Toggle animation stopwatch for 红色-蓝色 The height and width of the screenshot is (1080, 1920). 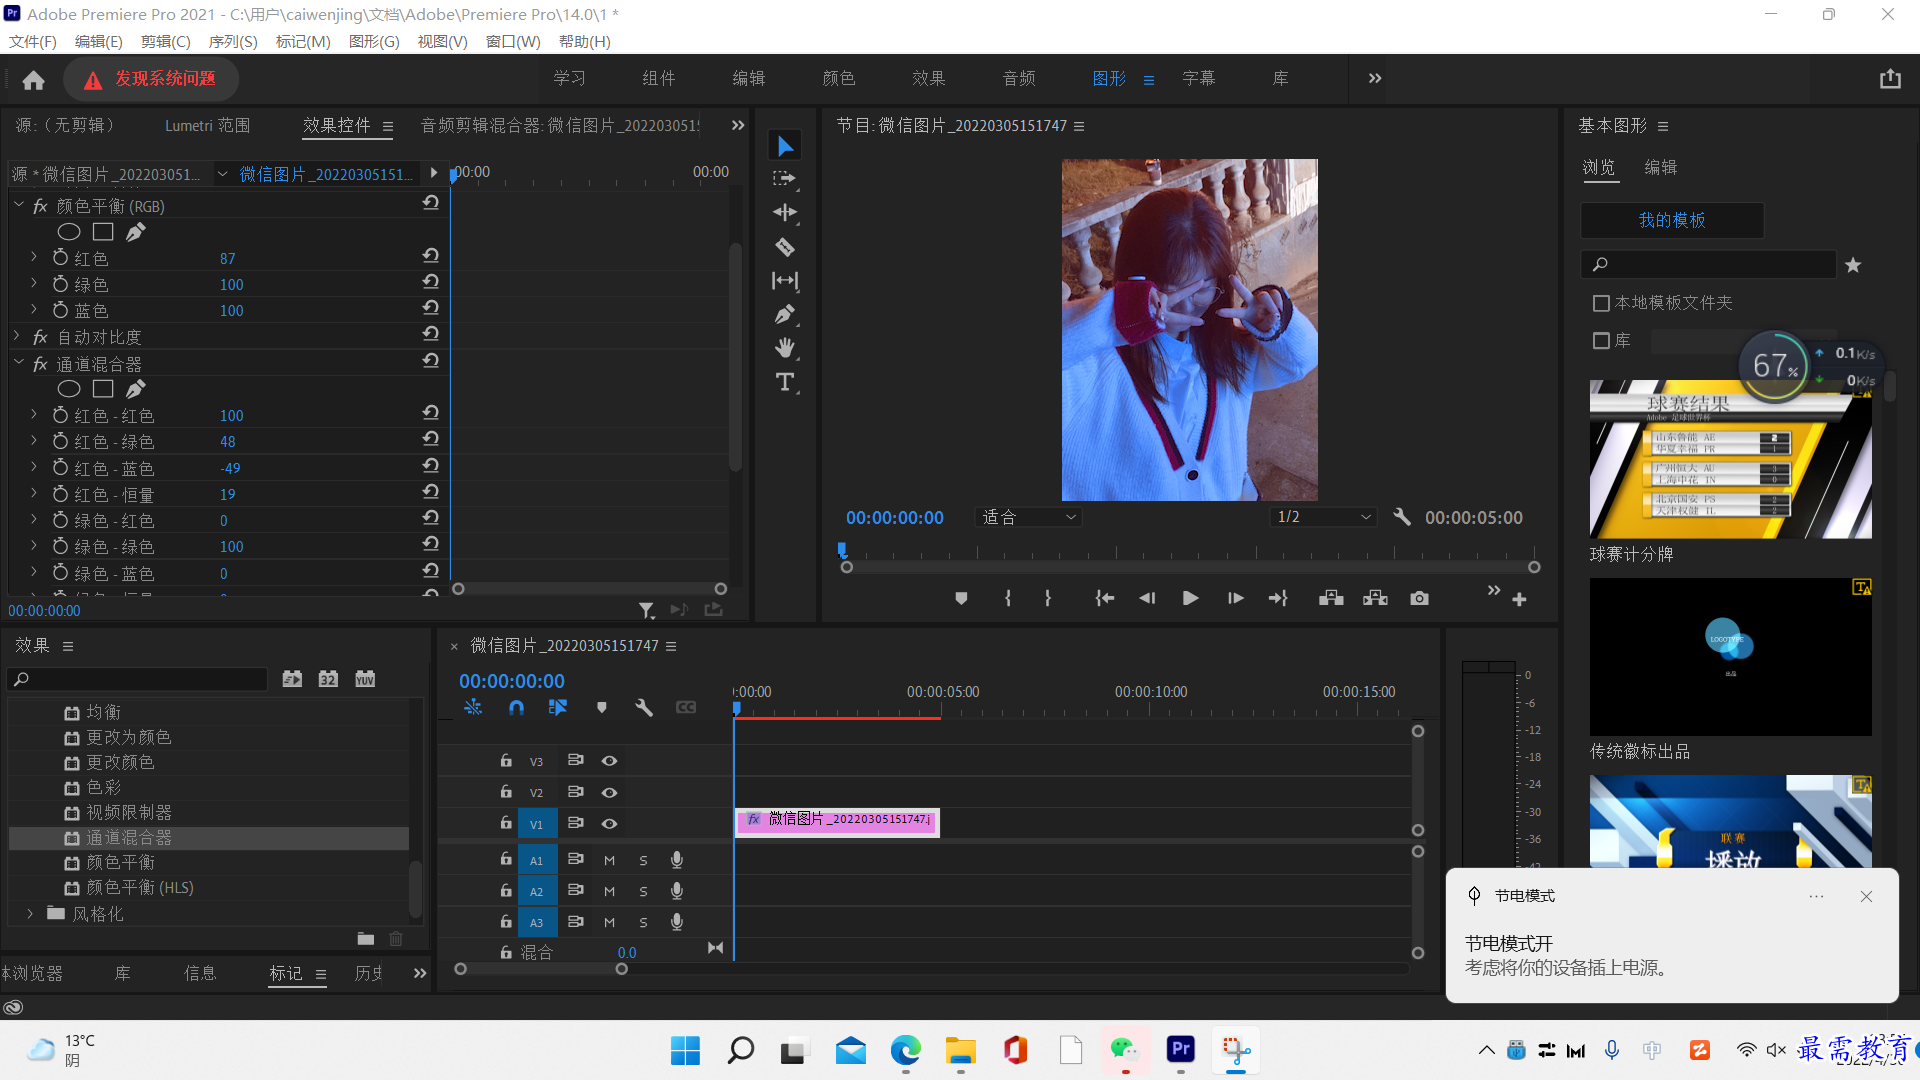click(x=61, y=468)
